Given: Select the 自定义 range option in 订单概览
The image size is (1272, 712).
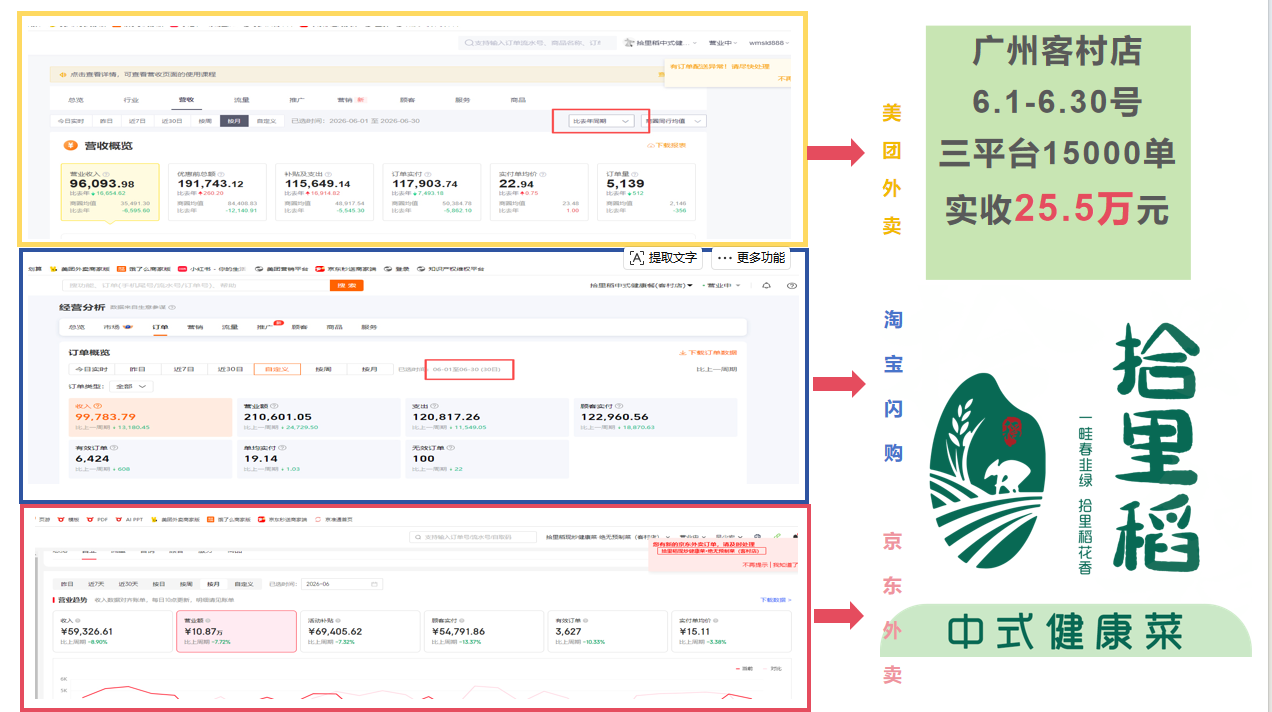Looking at the screenshot, I should (x=277, y=369).
